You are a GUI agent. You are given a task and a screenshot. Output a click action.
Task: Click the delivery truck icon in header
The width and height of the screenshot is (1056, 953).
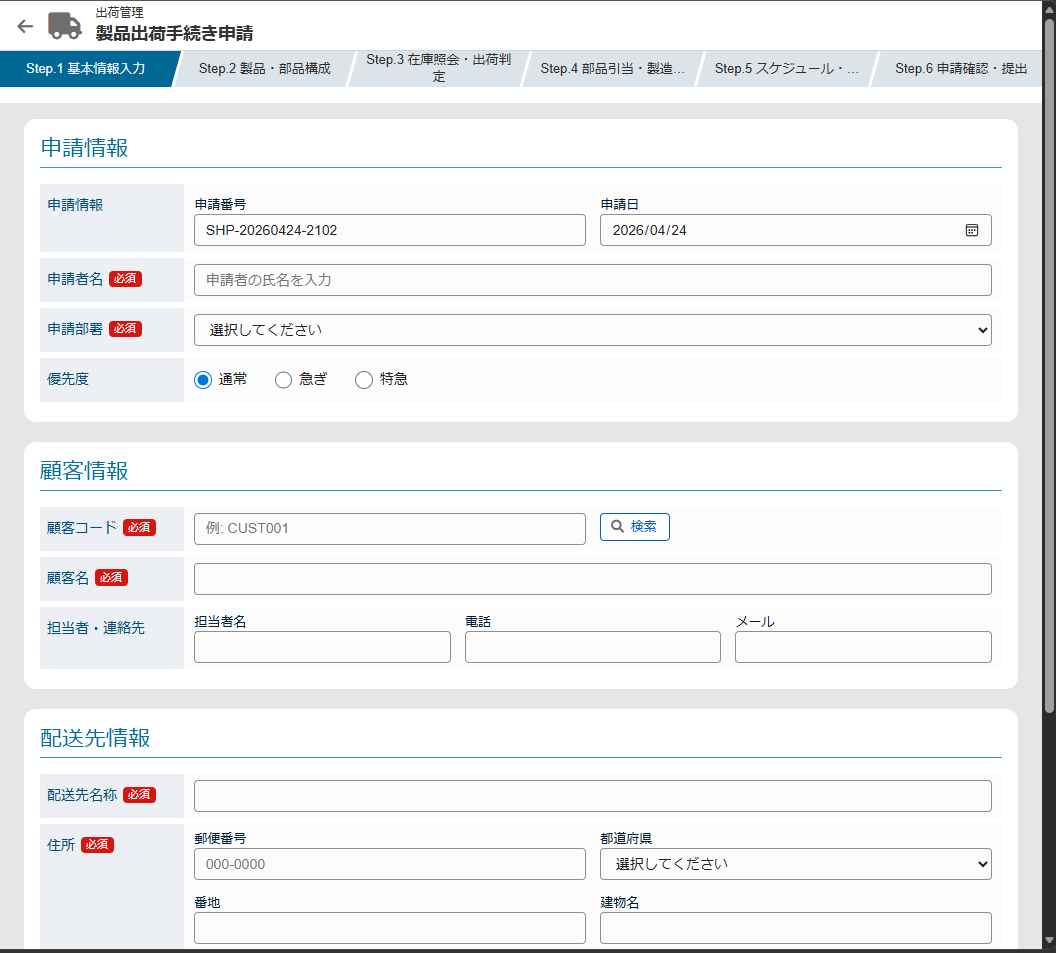[65, 26]
